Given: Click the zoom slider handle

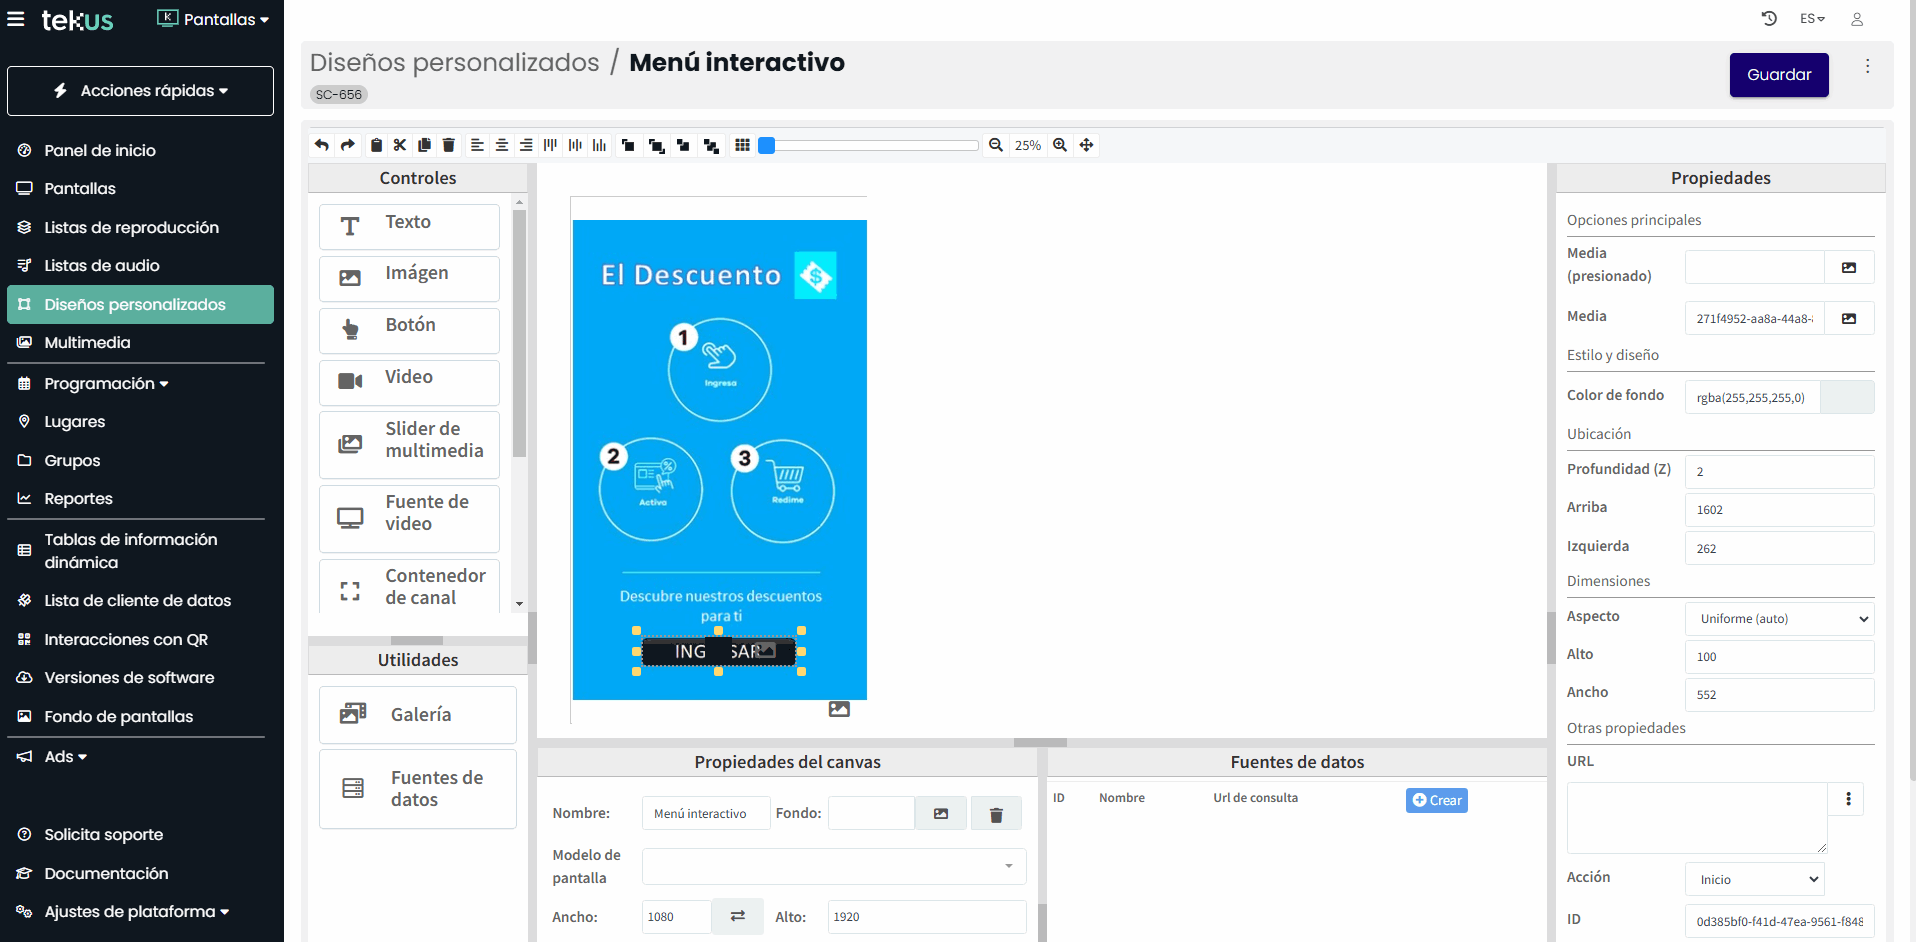Looking at the screenshot, I should coord(767,145).
